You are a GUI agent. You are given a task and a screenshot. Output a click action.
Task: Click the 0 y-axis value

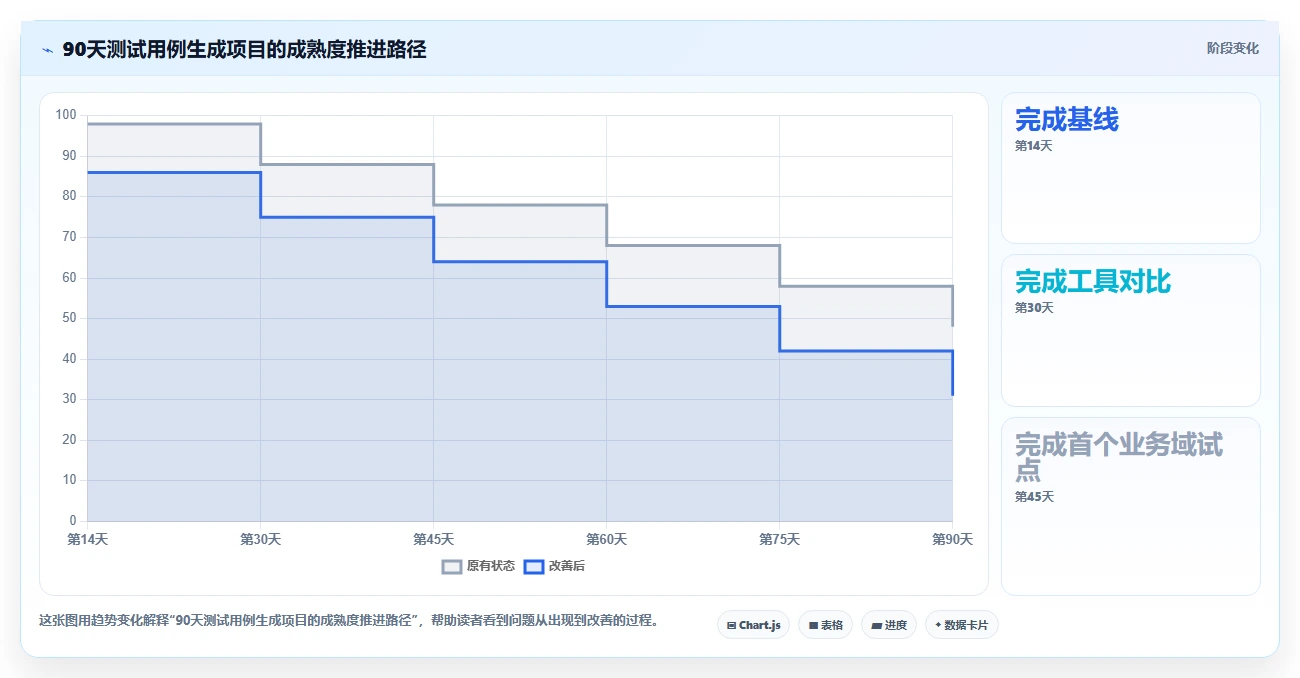pyautogui.click(x=73, y=520)
